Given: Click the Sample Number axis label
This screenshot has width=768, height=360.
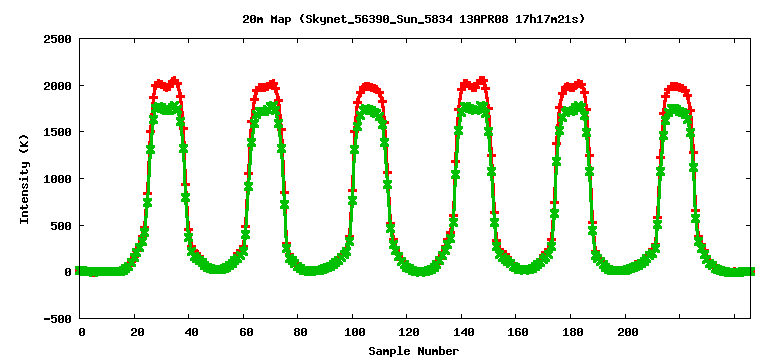Looking at the screenshot, I should (413, 351).
